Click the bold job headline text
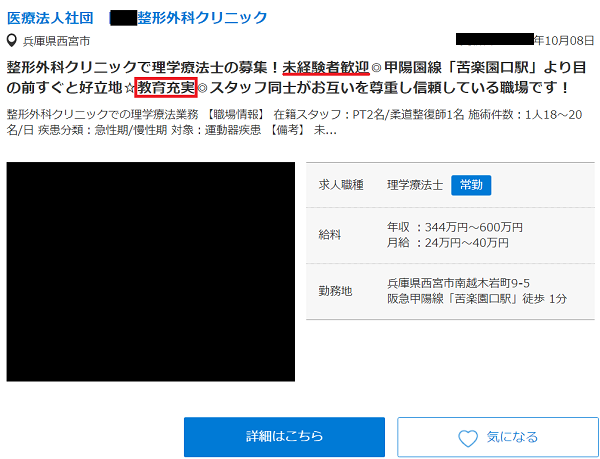The image size is (600, 459). 297,78
